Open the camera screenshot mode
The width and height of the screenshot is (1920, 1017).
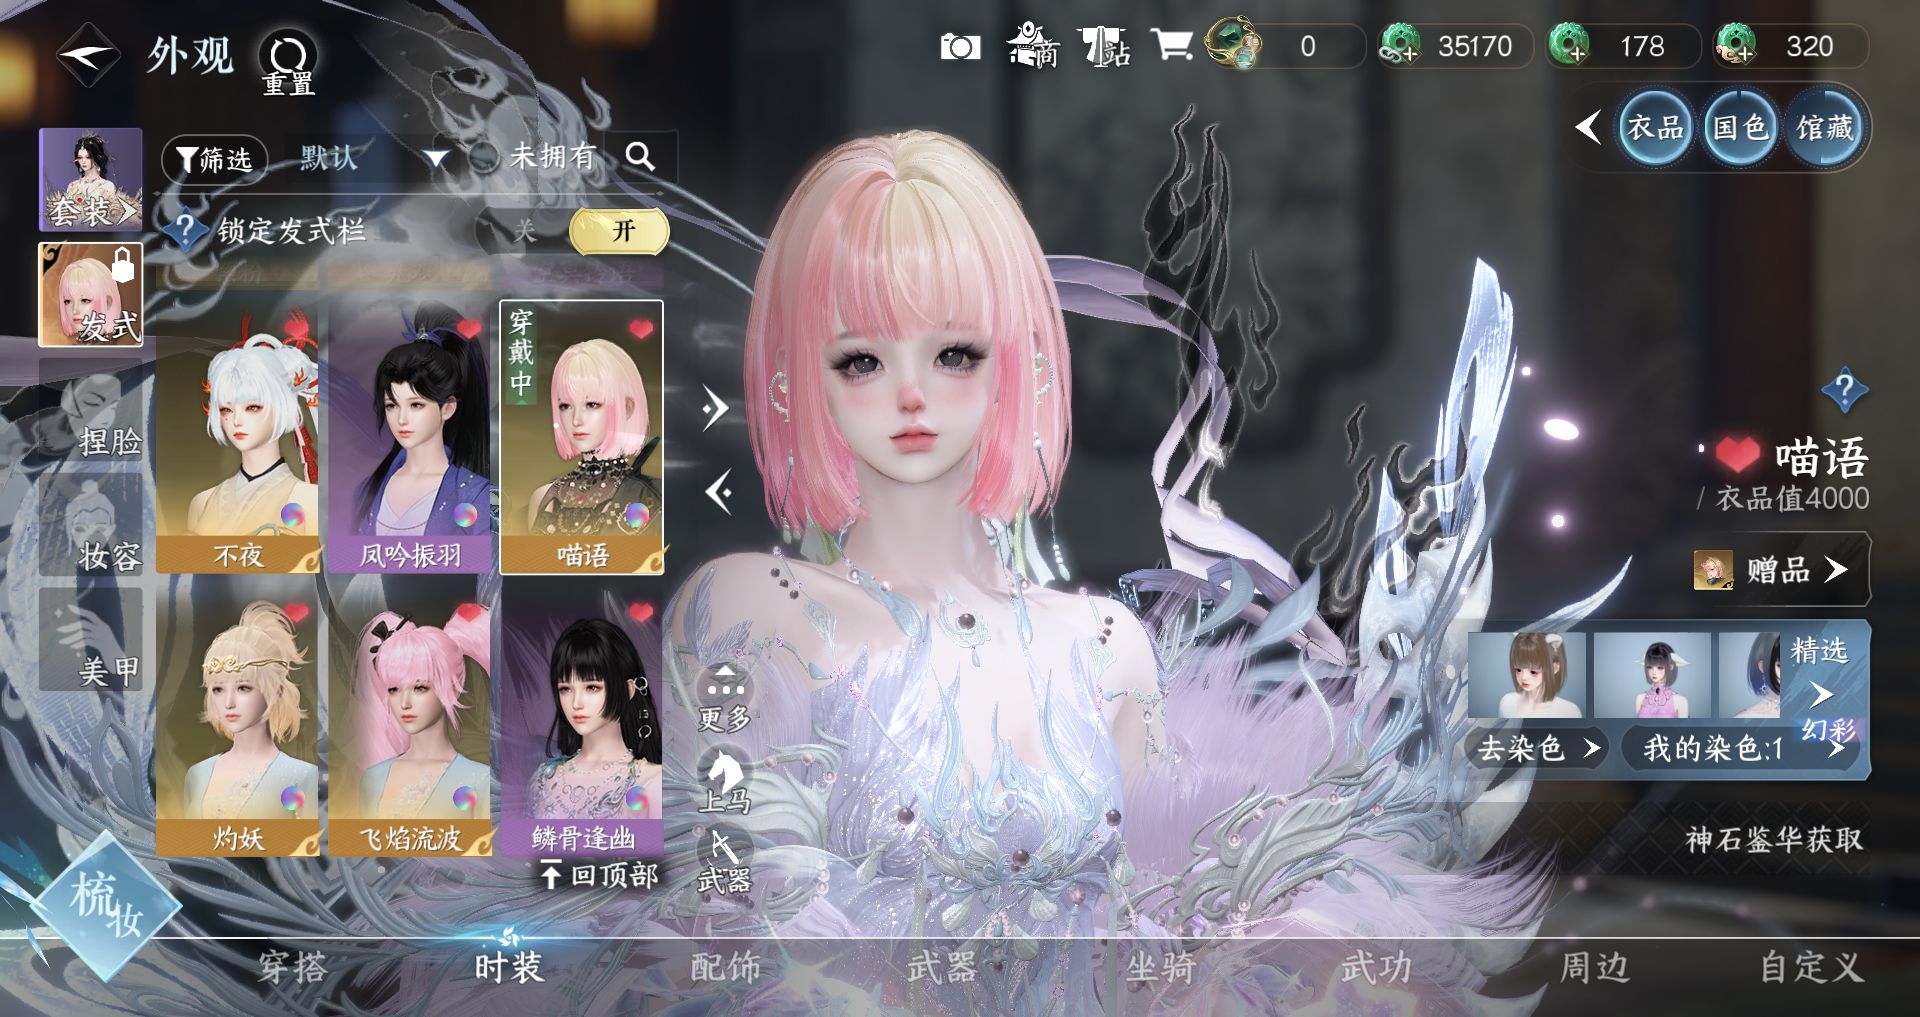pos(960,47)
